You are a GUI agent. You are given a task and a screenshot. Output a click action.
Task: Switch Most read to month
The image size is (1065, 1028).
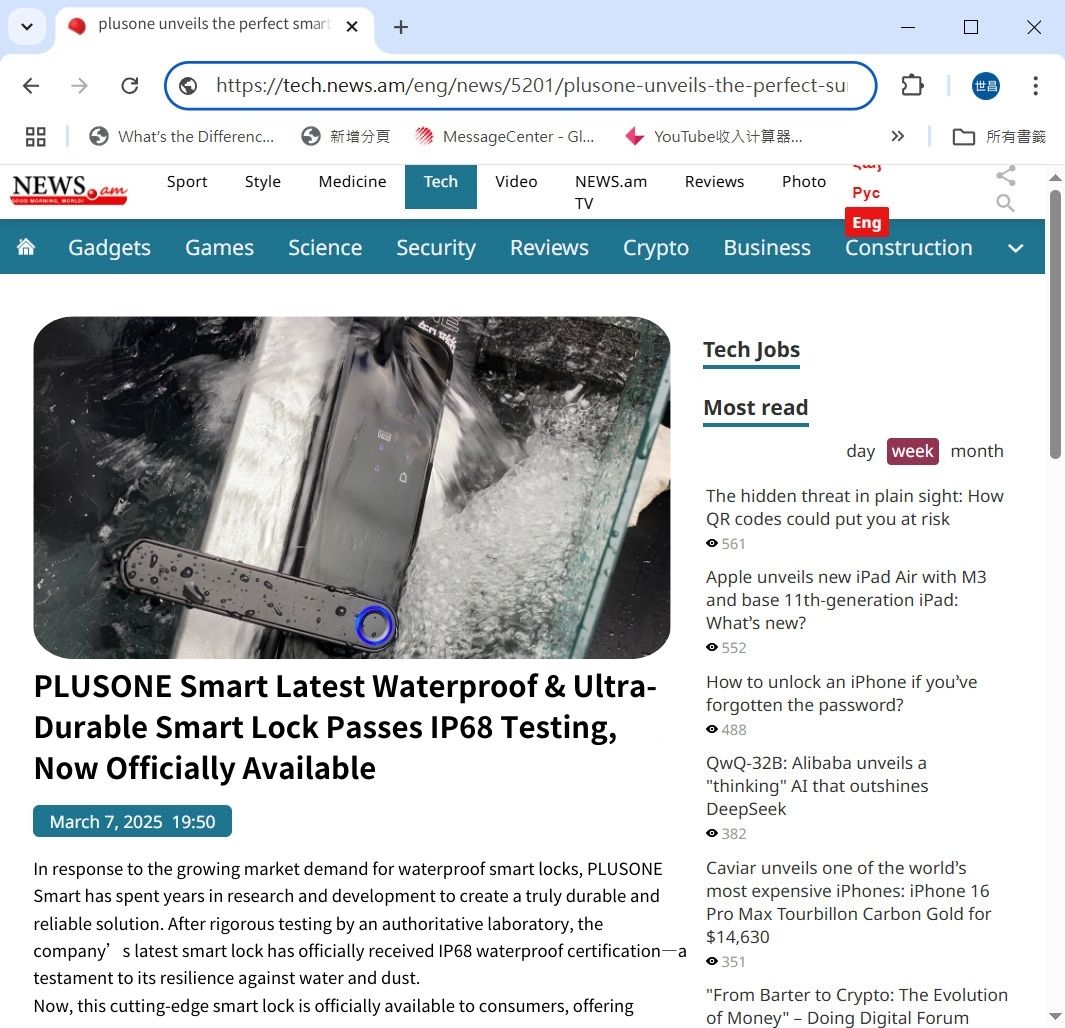tap(977, 451)
